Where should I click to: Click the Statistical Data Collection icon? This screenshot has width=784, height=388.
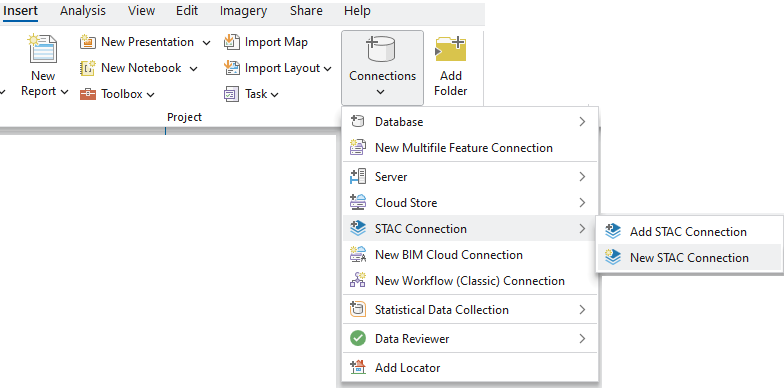(x=358, y=310)
